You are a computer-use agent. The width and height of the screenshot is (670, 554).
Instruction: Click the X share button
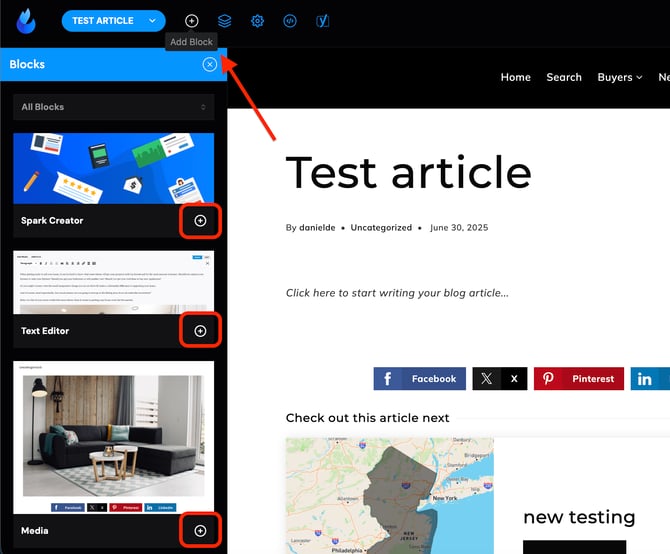click(500, 379)
